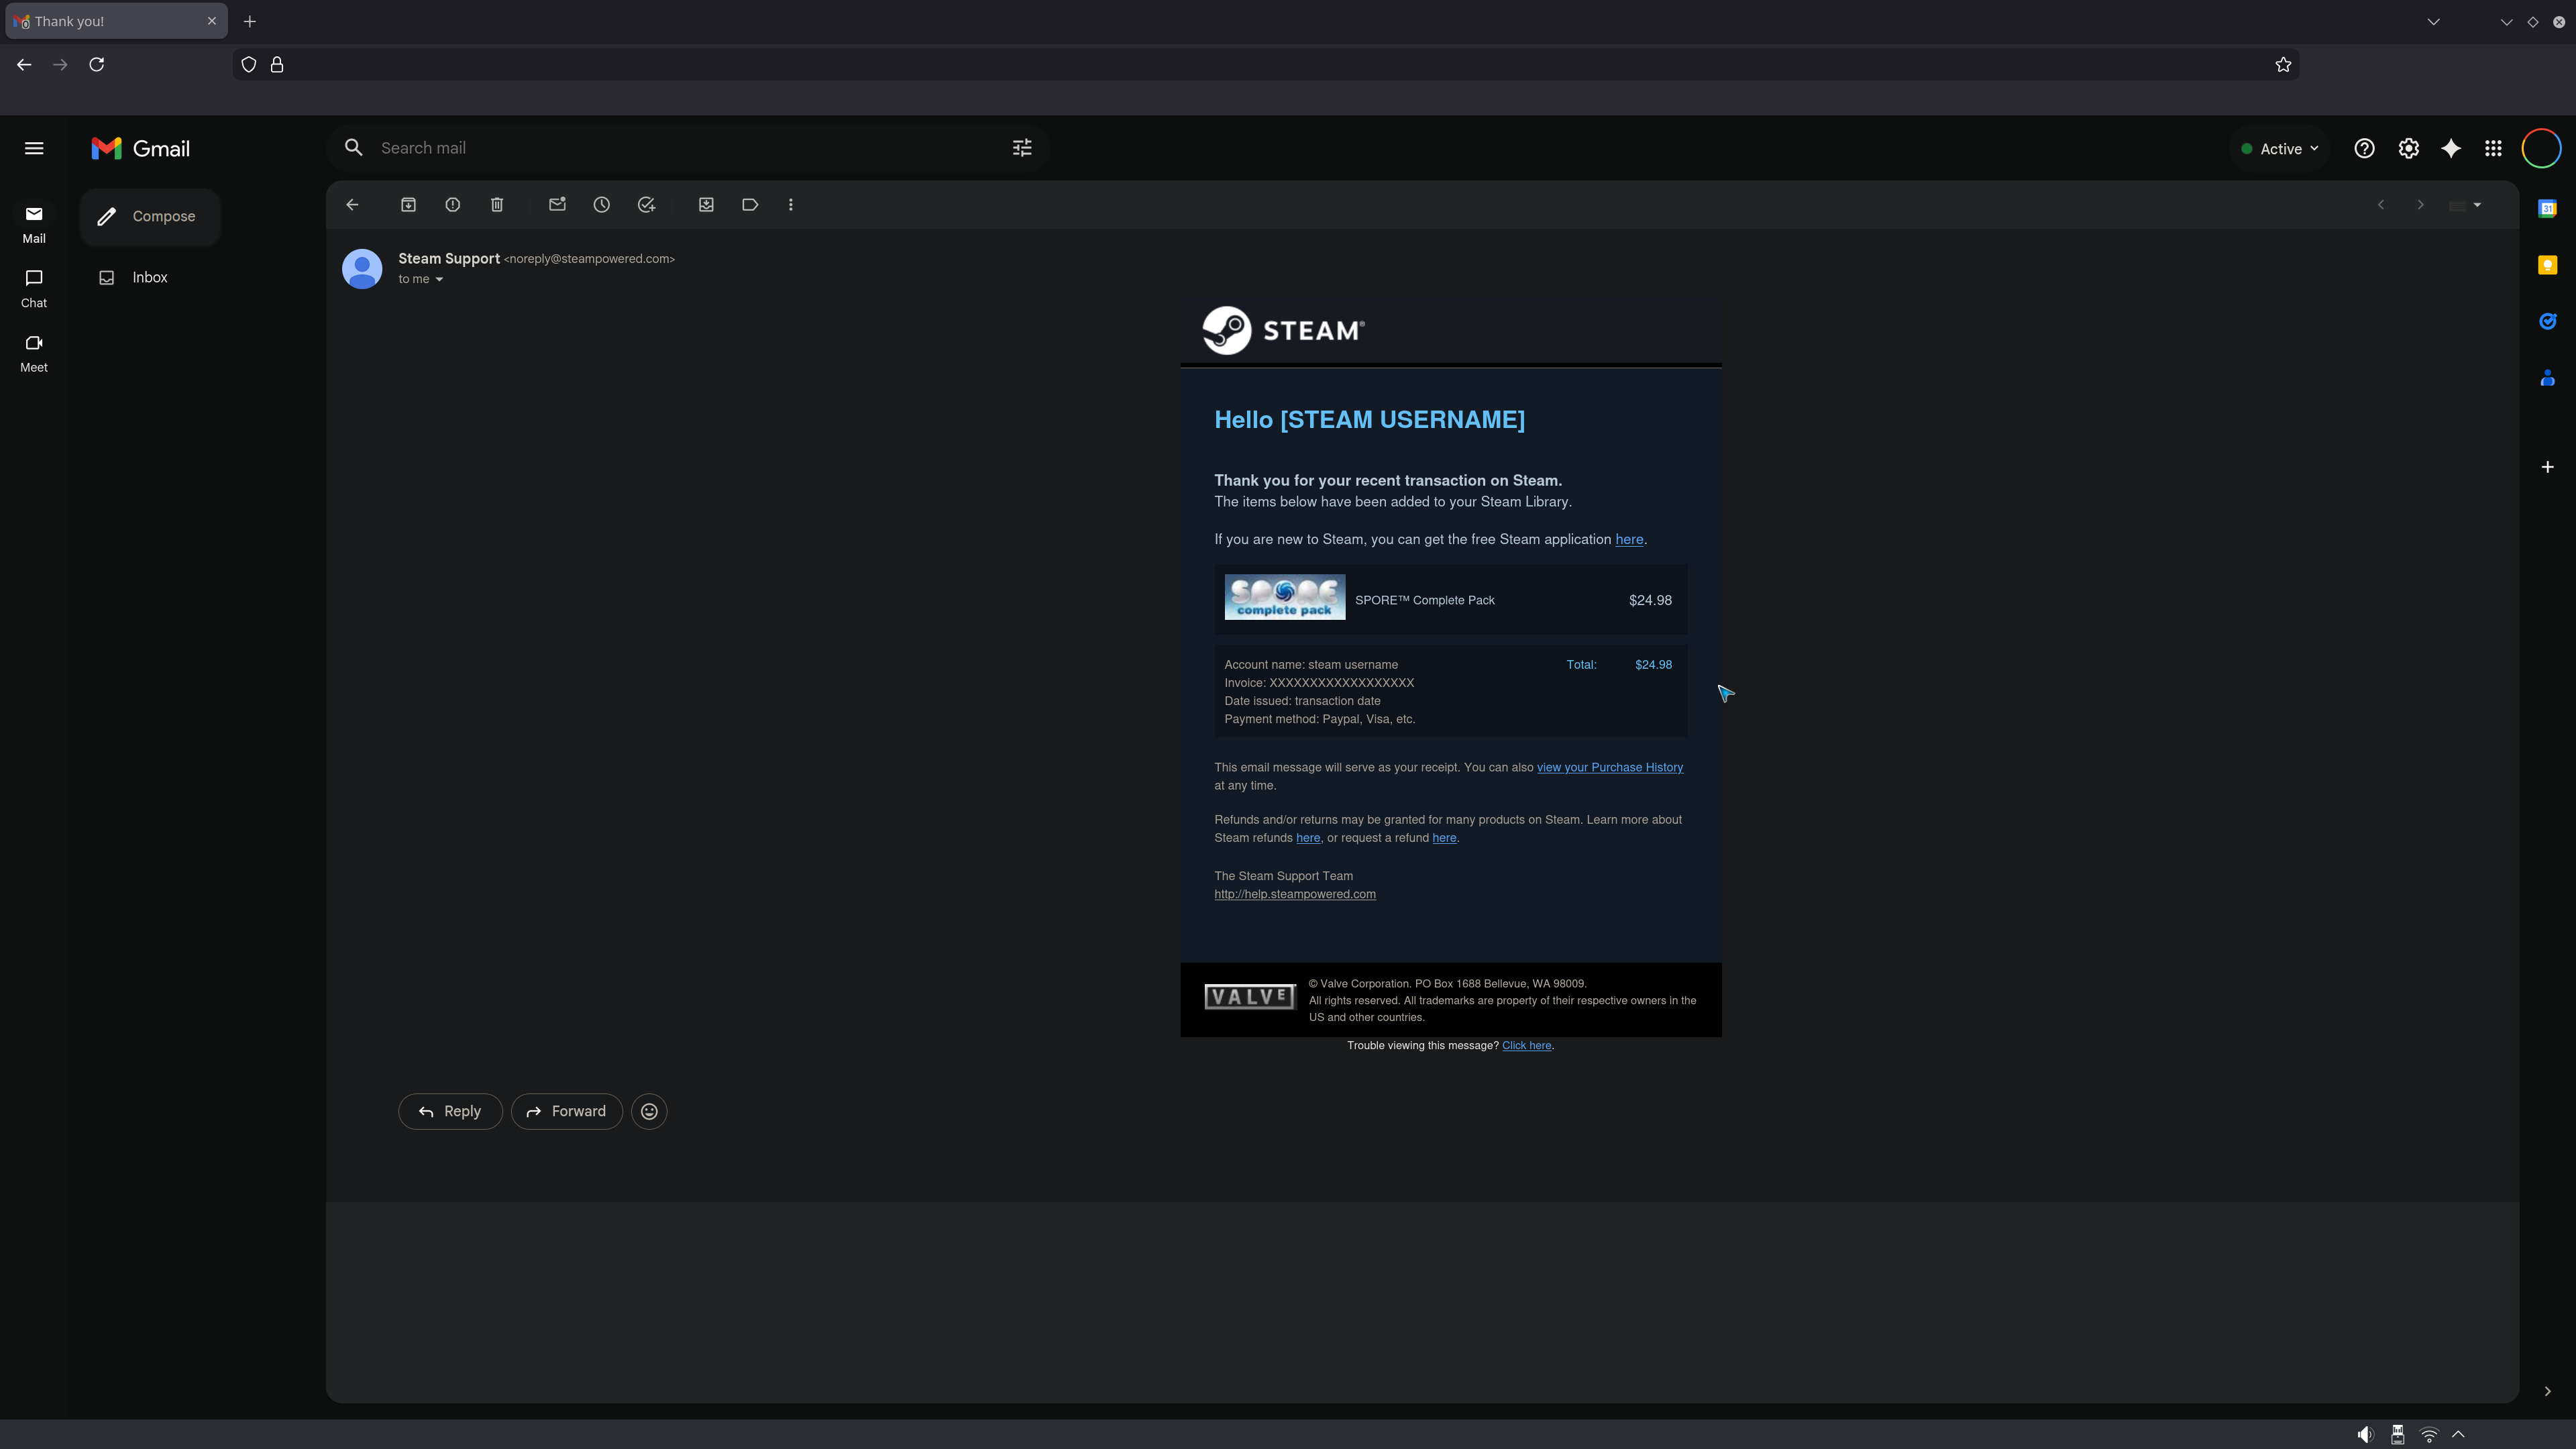The height and width of the screenshot is (1449, 2576).
Task: Click the Gmail logo
Action: [141, 149]
